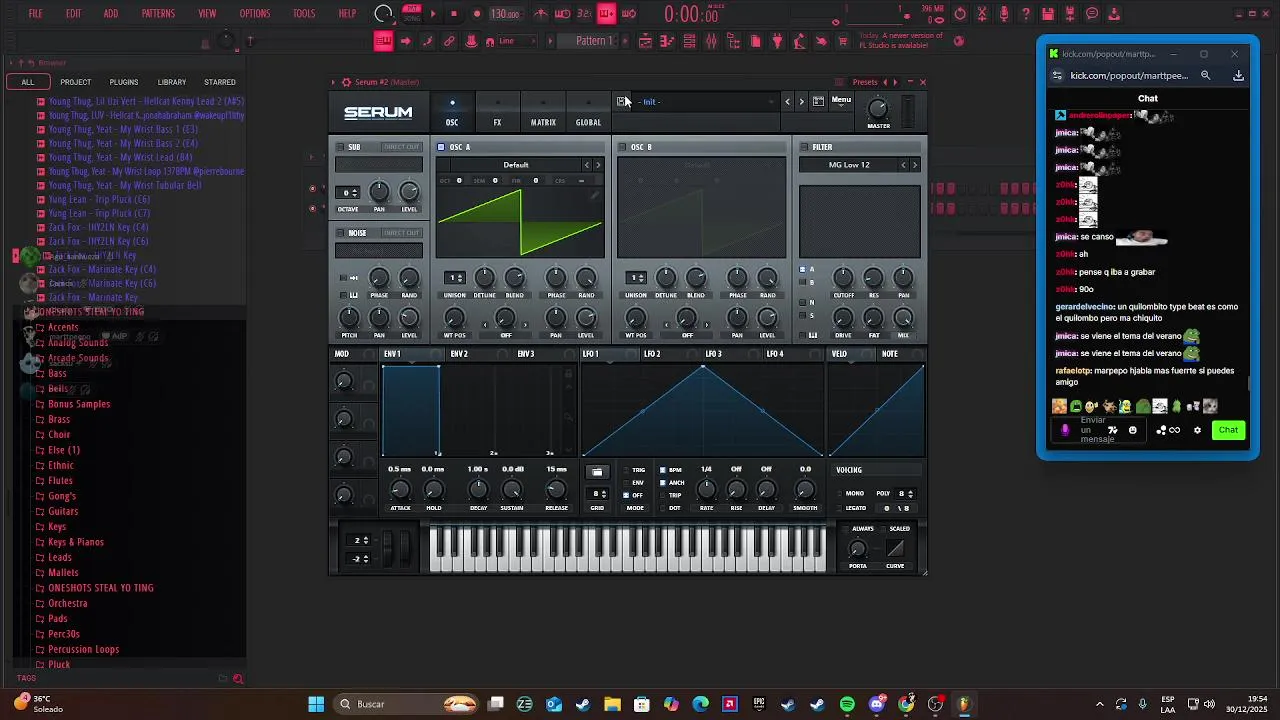The width and height of the screenshot is (1280, 720).
Task: Open the Serum Menu dropdown
Action: [841, 100]
